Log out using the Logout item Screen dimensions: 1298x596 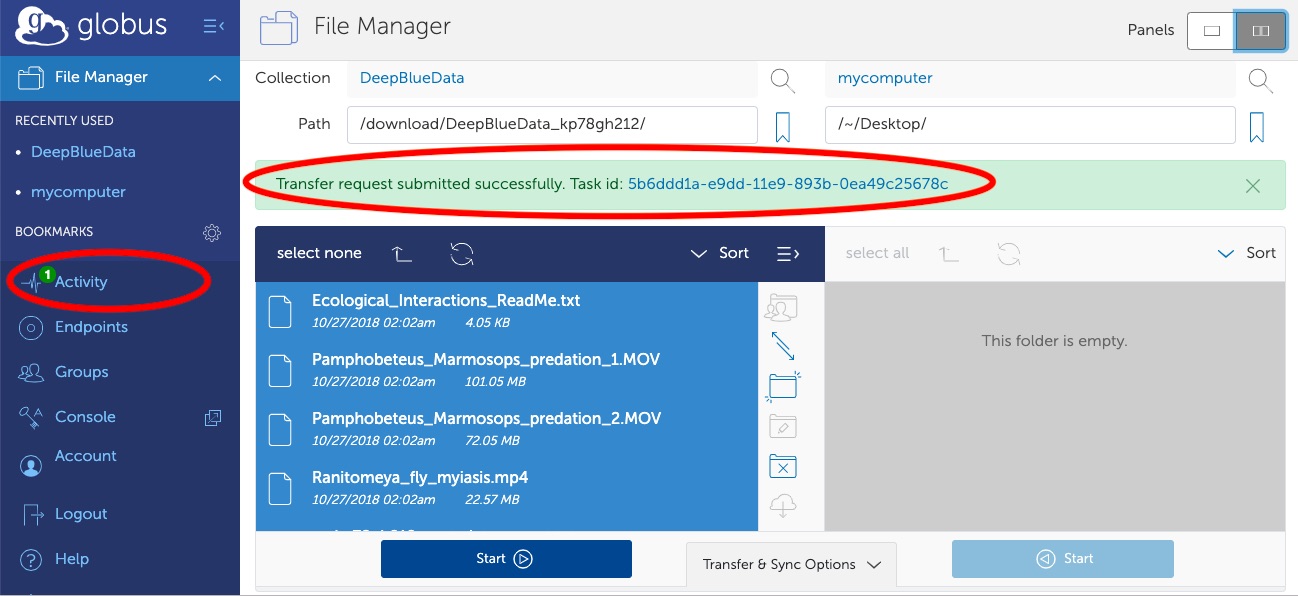[81, 514]
